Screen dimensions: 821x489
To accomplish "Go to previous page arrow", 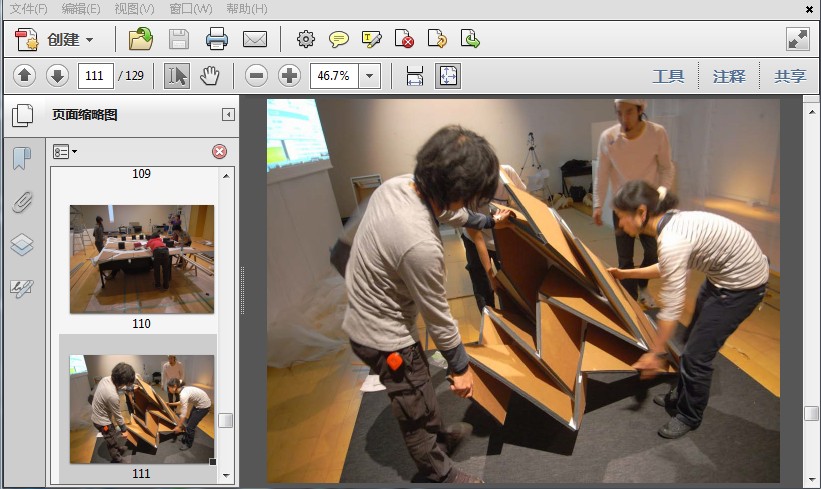I will coord(24,76).
